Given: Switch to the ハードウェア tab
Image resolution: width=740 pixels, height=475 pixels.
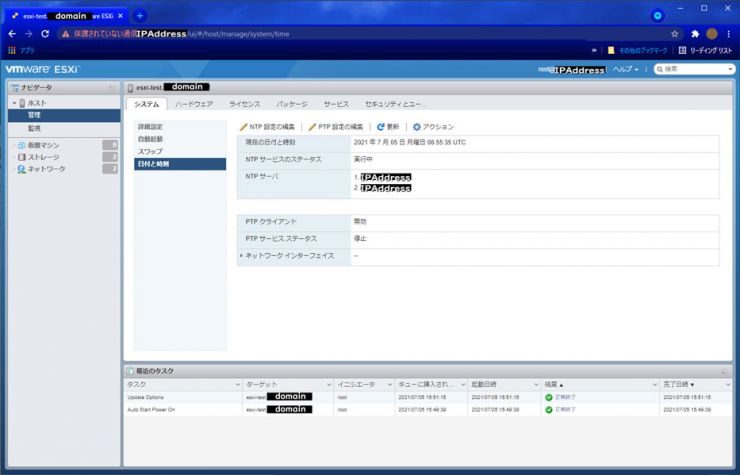Looking at the screenshot, I should [x=194, y=104].
